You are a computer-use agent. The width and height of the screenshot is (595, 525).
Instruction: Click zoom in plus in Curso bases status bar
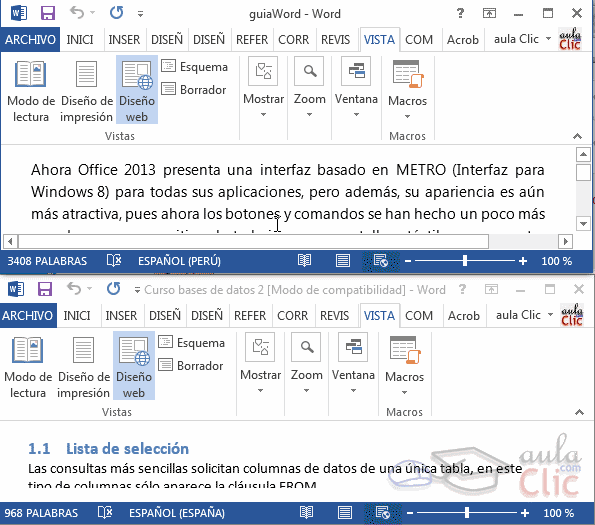click(x=525, y=513)
